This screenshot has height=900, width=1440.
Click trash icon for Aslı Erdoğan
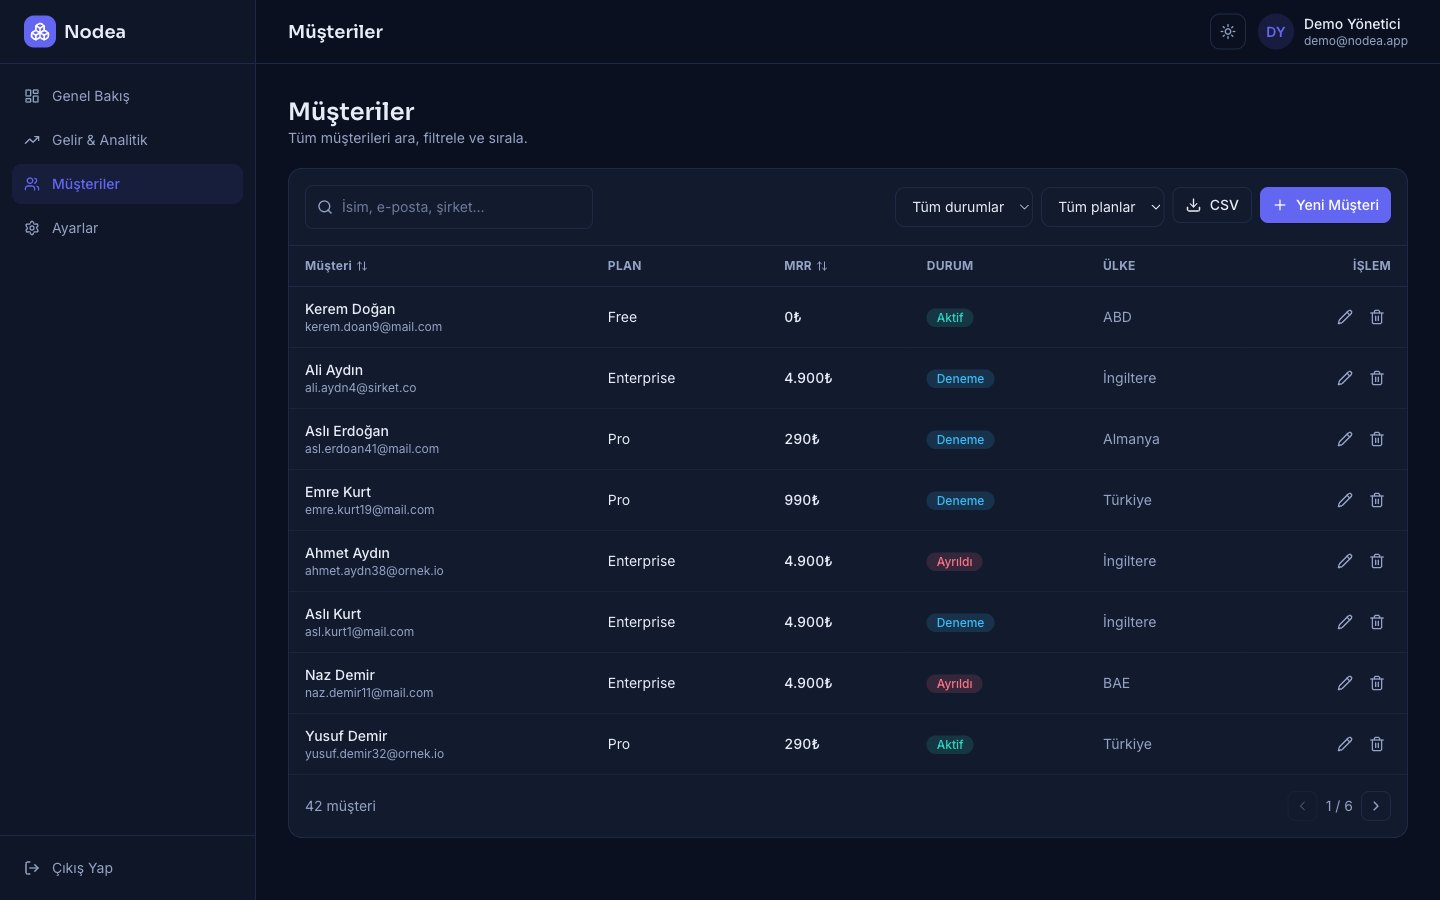point(1377,439)
